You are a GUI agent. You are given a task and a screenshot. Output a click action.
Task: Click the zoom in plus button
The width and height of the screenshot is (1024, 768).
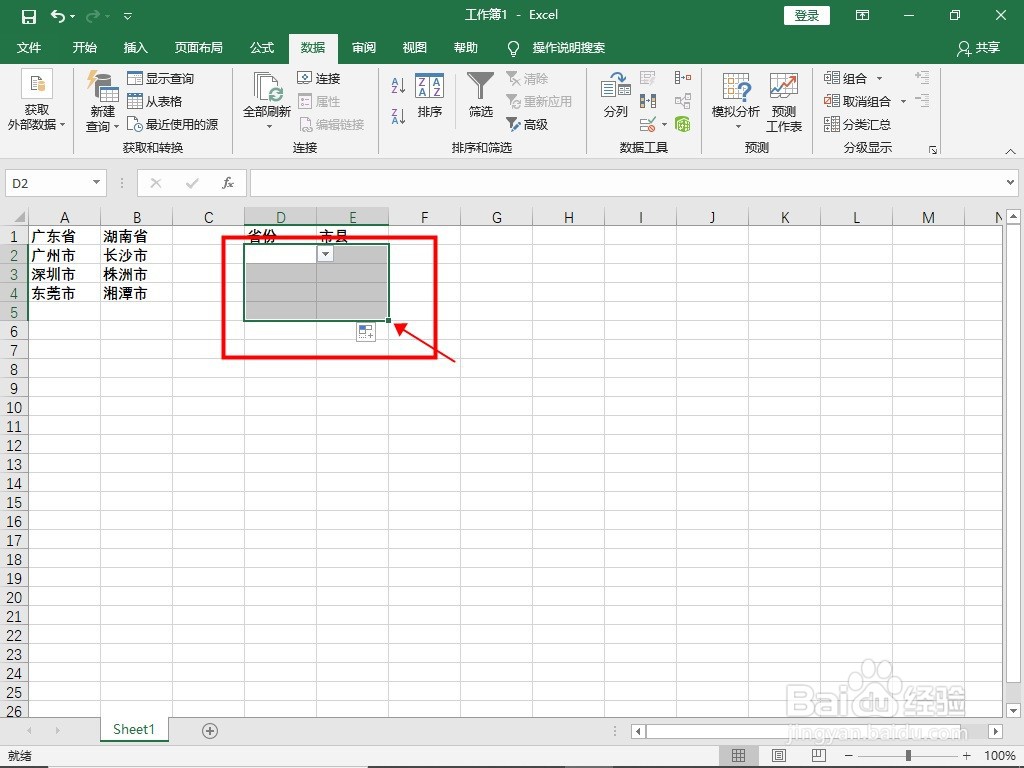point(967,756)
